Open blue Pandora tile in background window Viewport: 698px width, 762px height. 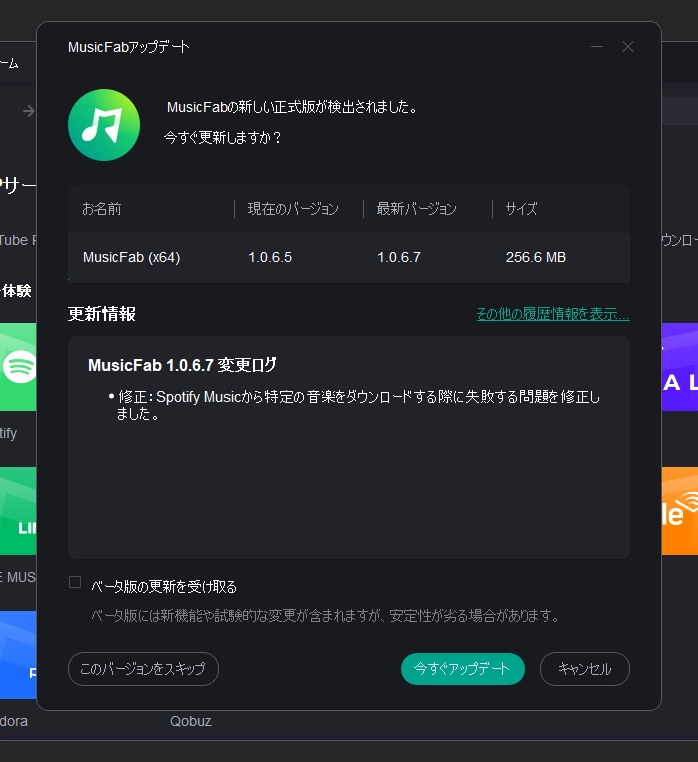18,655
